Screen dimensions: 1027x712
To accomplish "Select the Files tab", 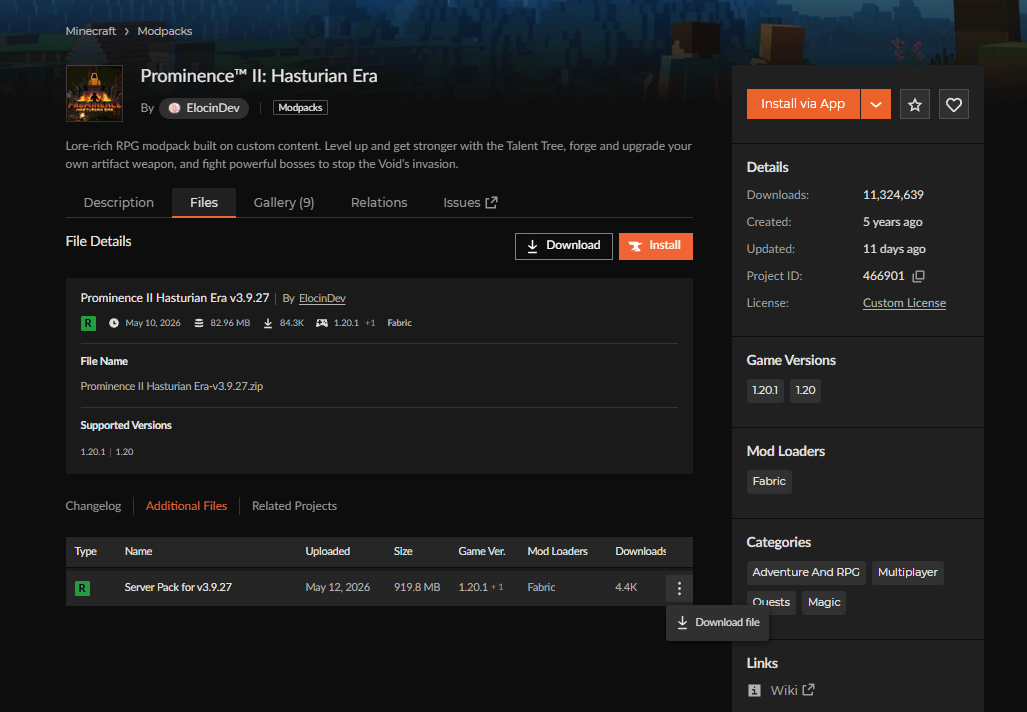I will pos(204,202).
